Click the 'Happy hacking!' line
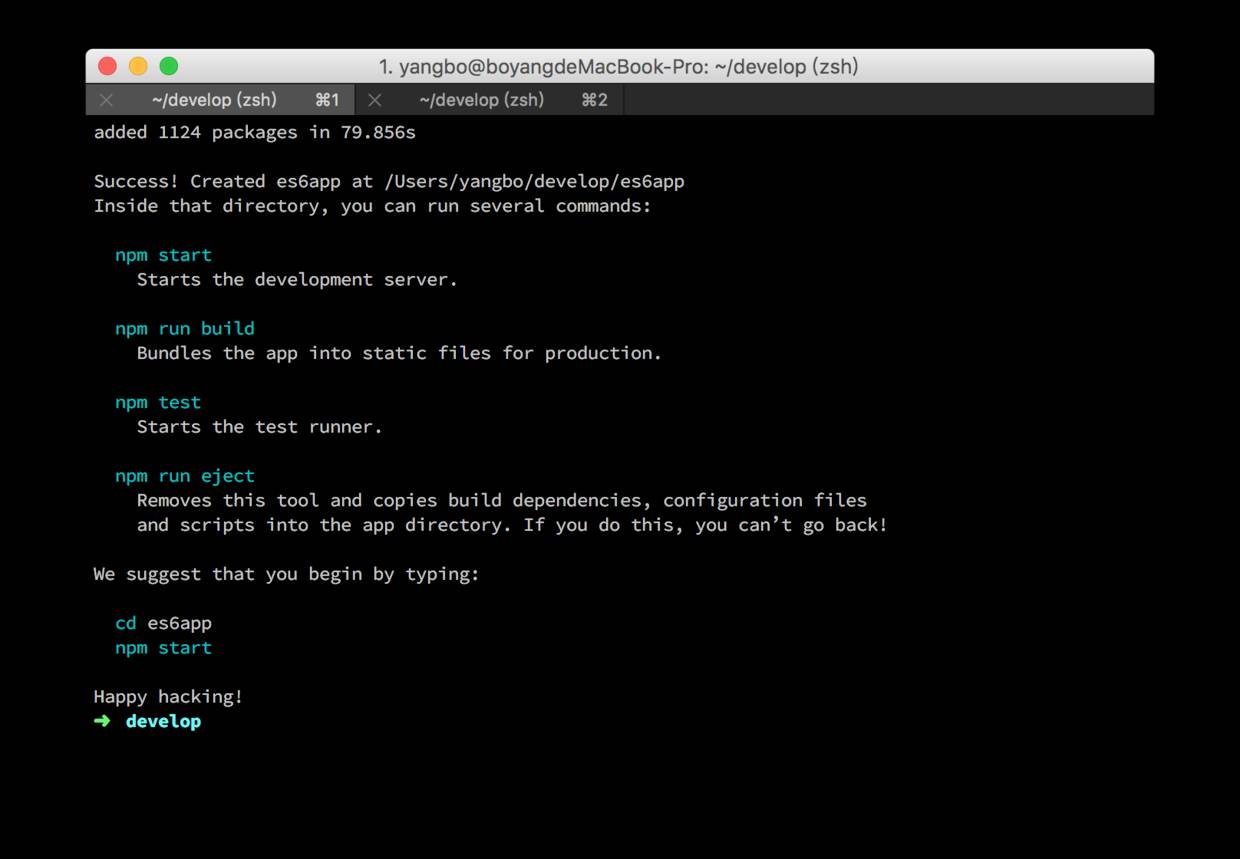This screenshot has width=1240, height=859. [168, 697]
